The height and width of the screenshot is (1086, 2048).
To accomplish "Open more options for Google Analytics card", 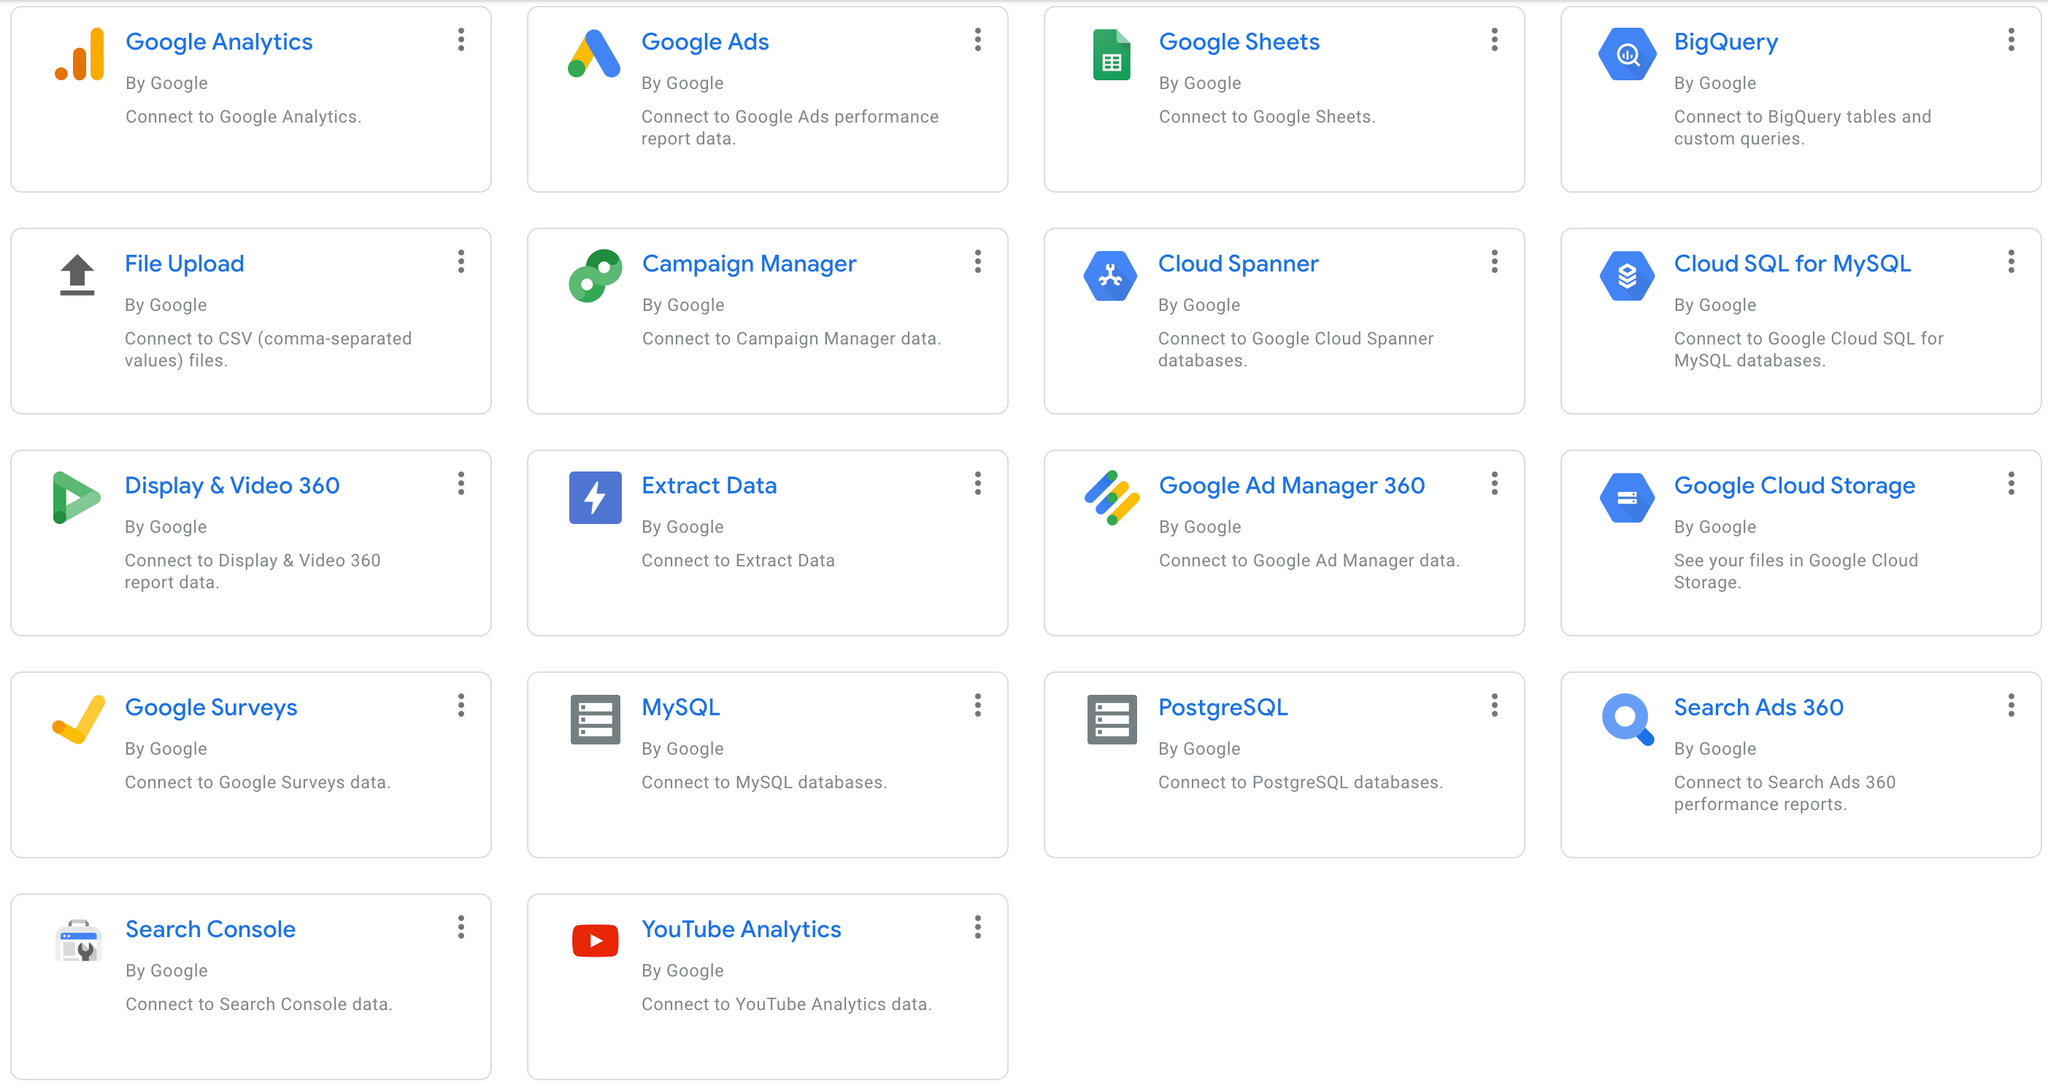I will pyautogui.click(x=461, y=40).
